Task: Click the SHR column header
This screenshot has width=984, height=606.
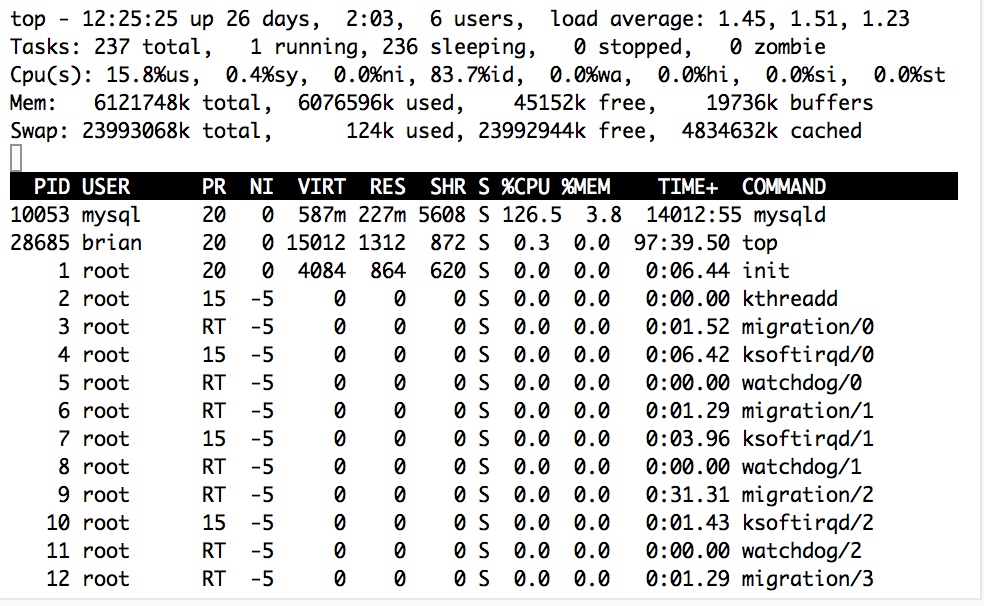Action: point(446,187)
